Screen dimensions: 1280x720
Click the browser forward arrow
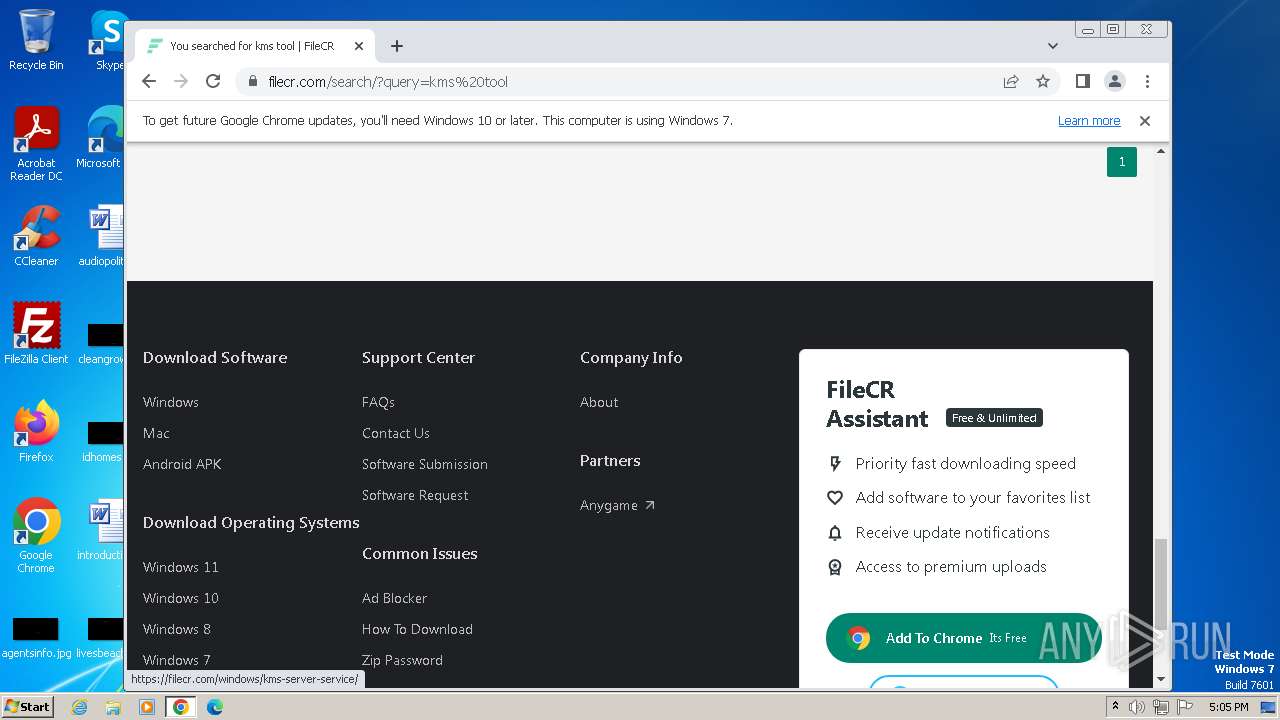pos(181,81)
